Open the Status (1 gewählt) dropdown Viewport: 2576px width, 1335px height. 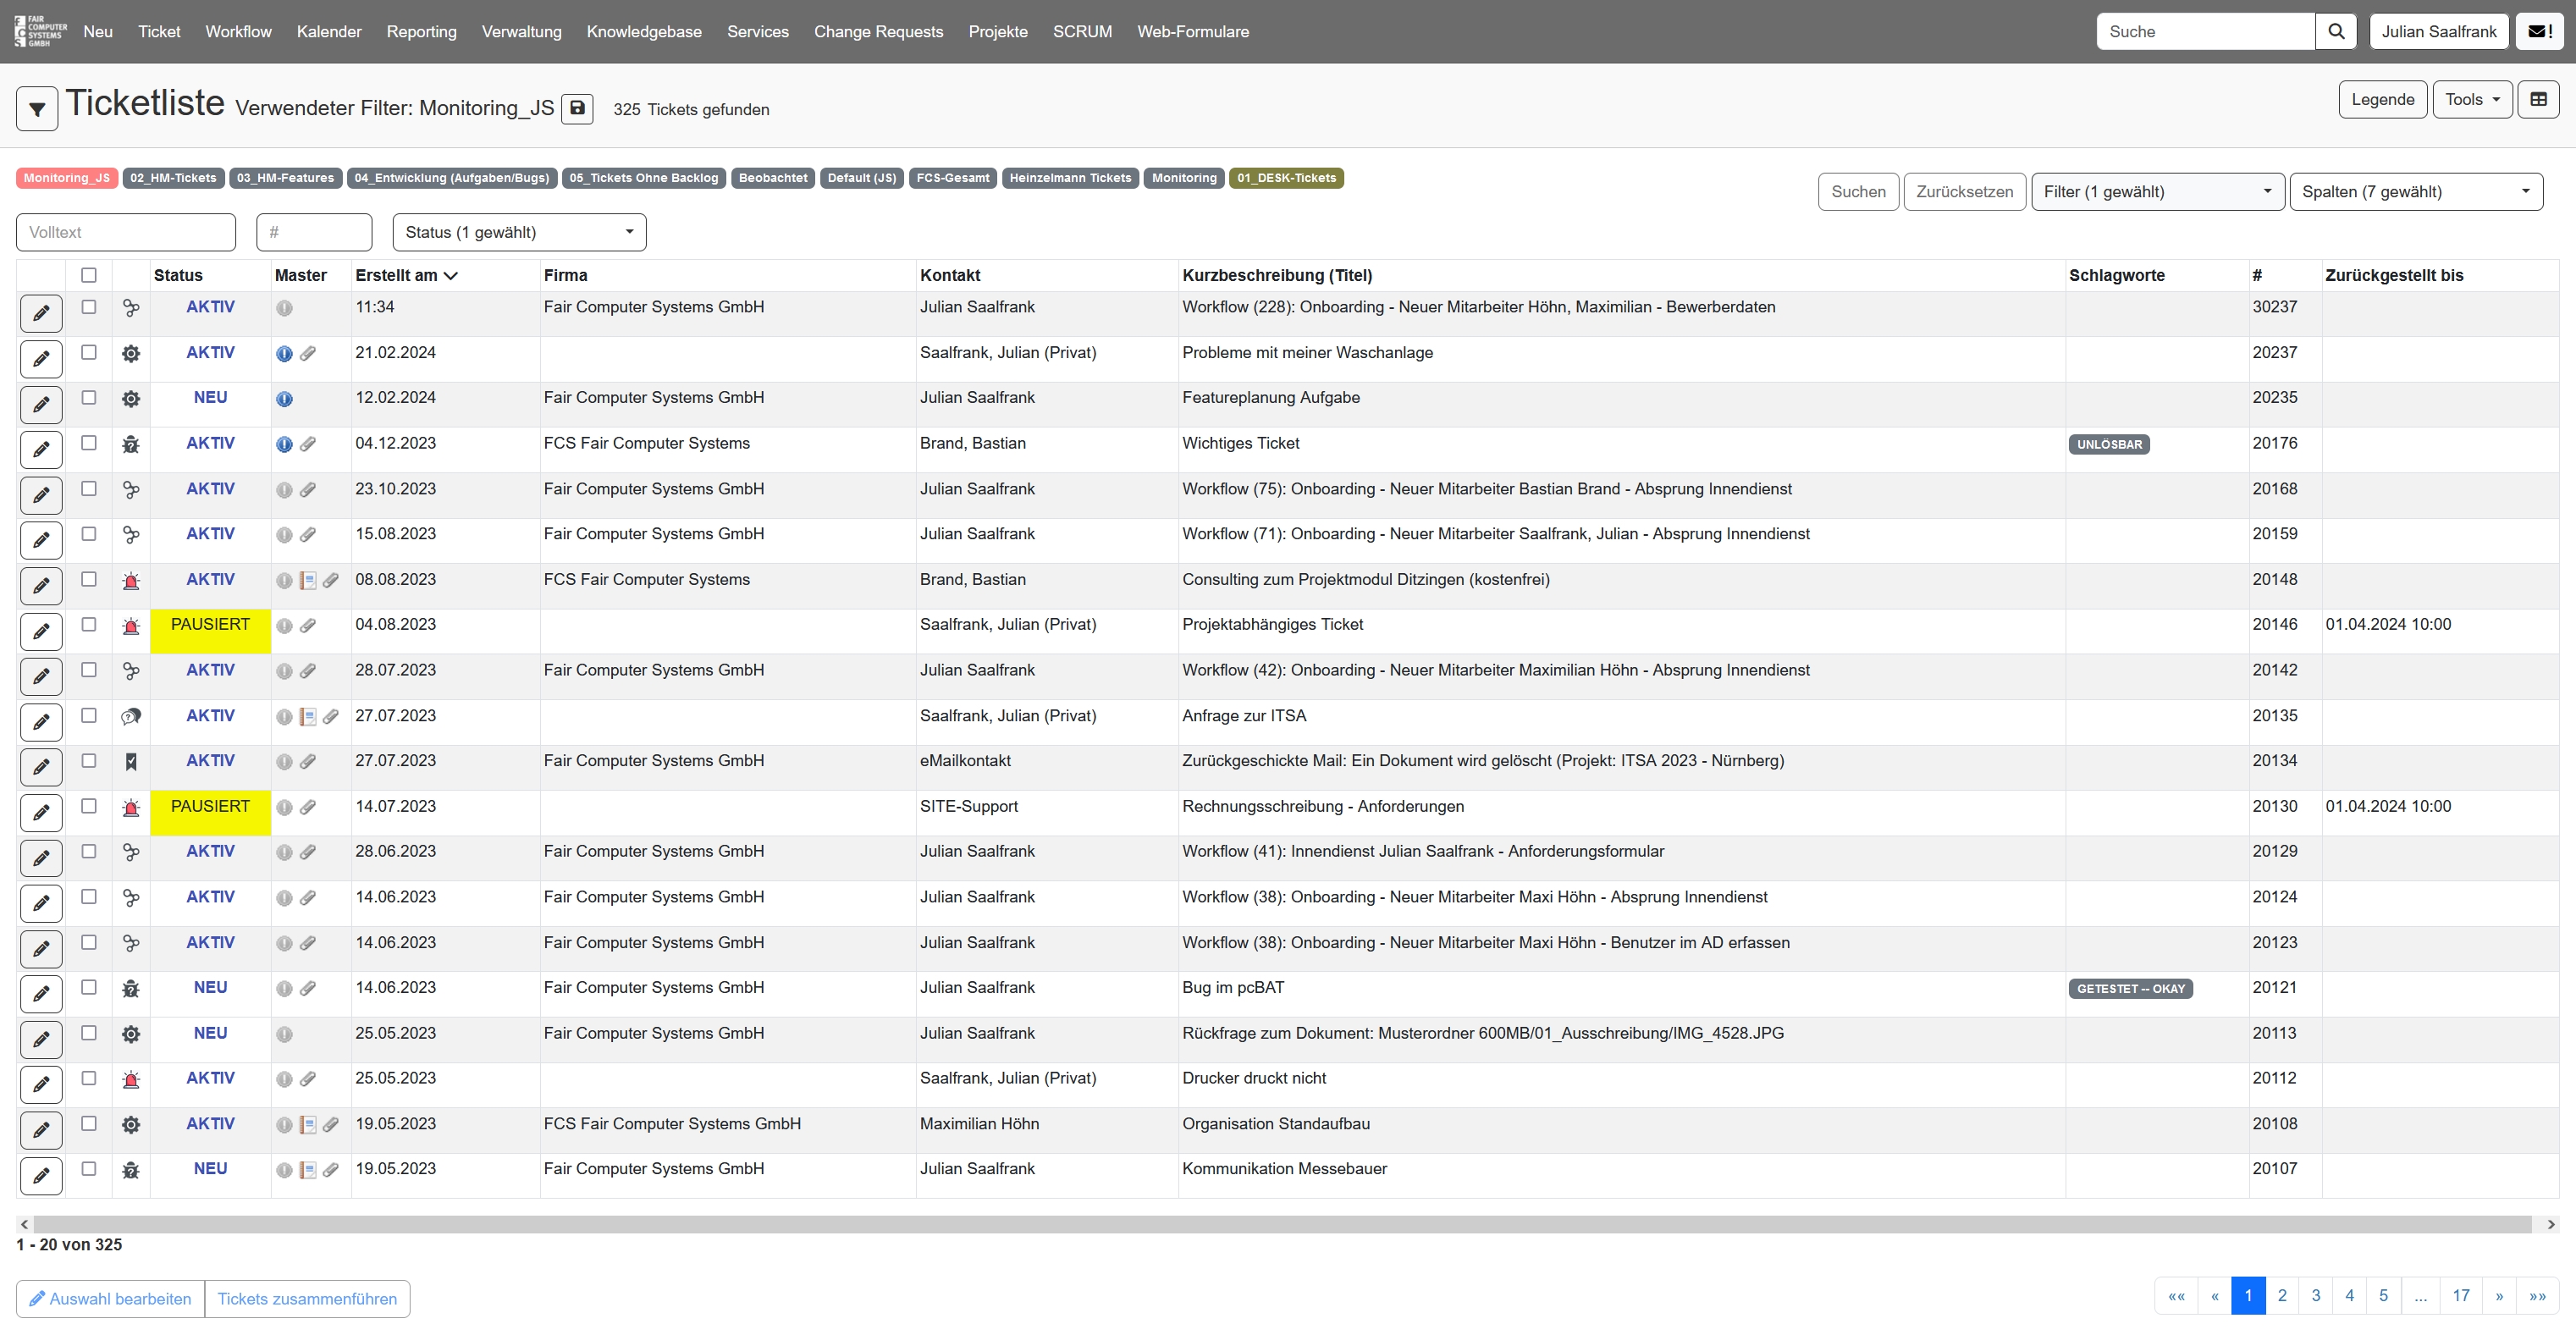coord(519,232)
